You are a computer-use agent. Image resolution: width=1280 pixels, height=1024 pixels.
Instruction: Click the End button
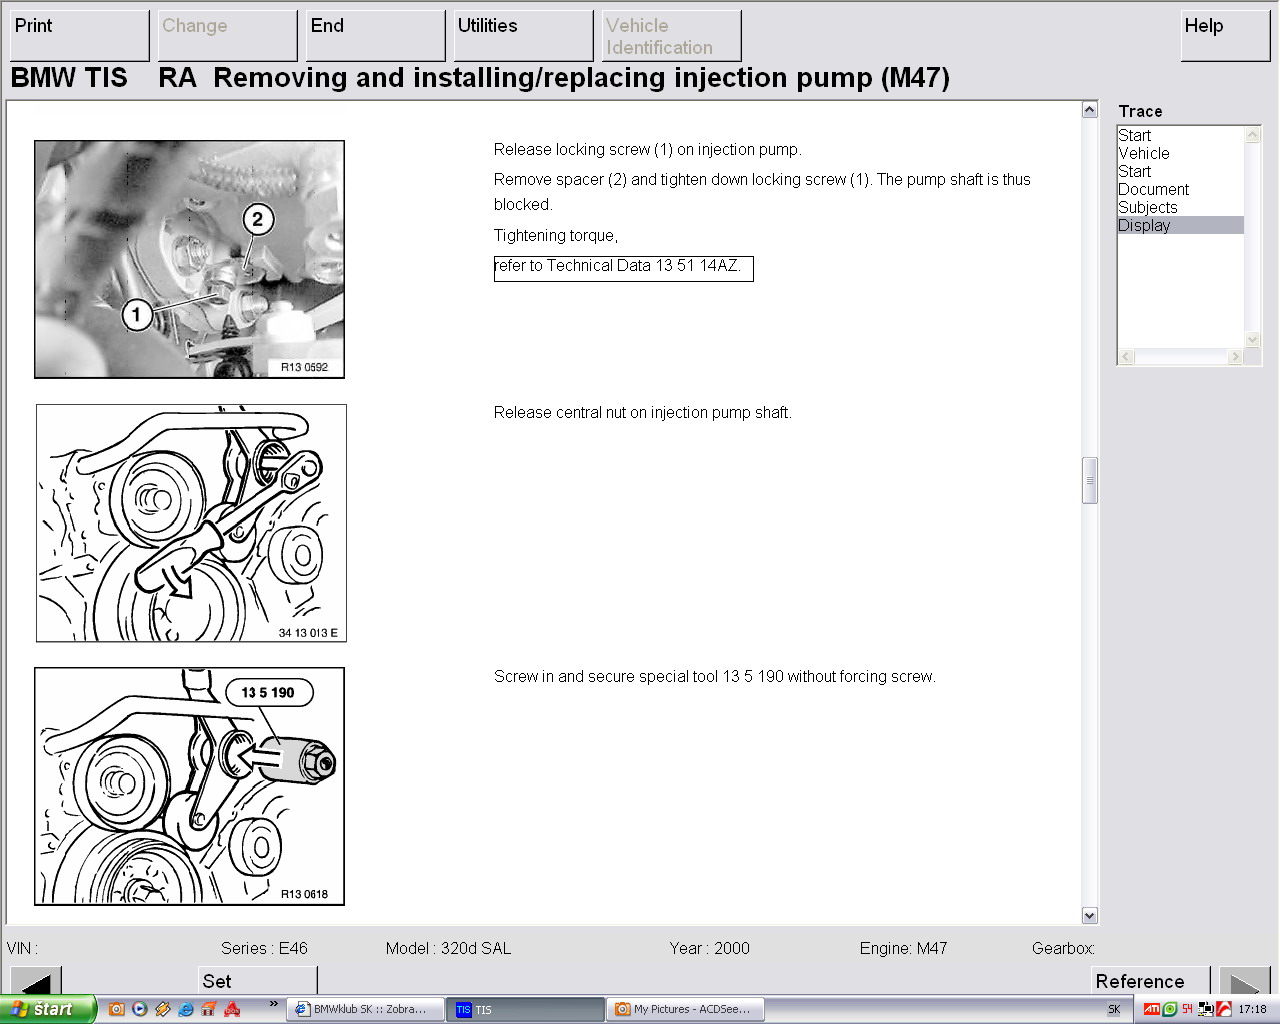[x=375, y=35]
